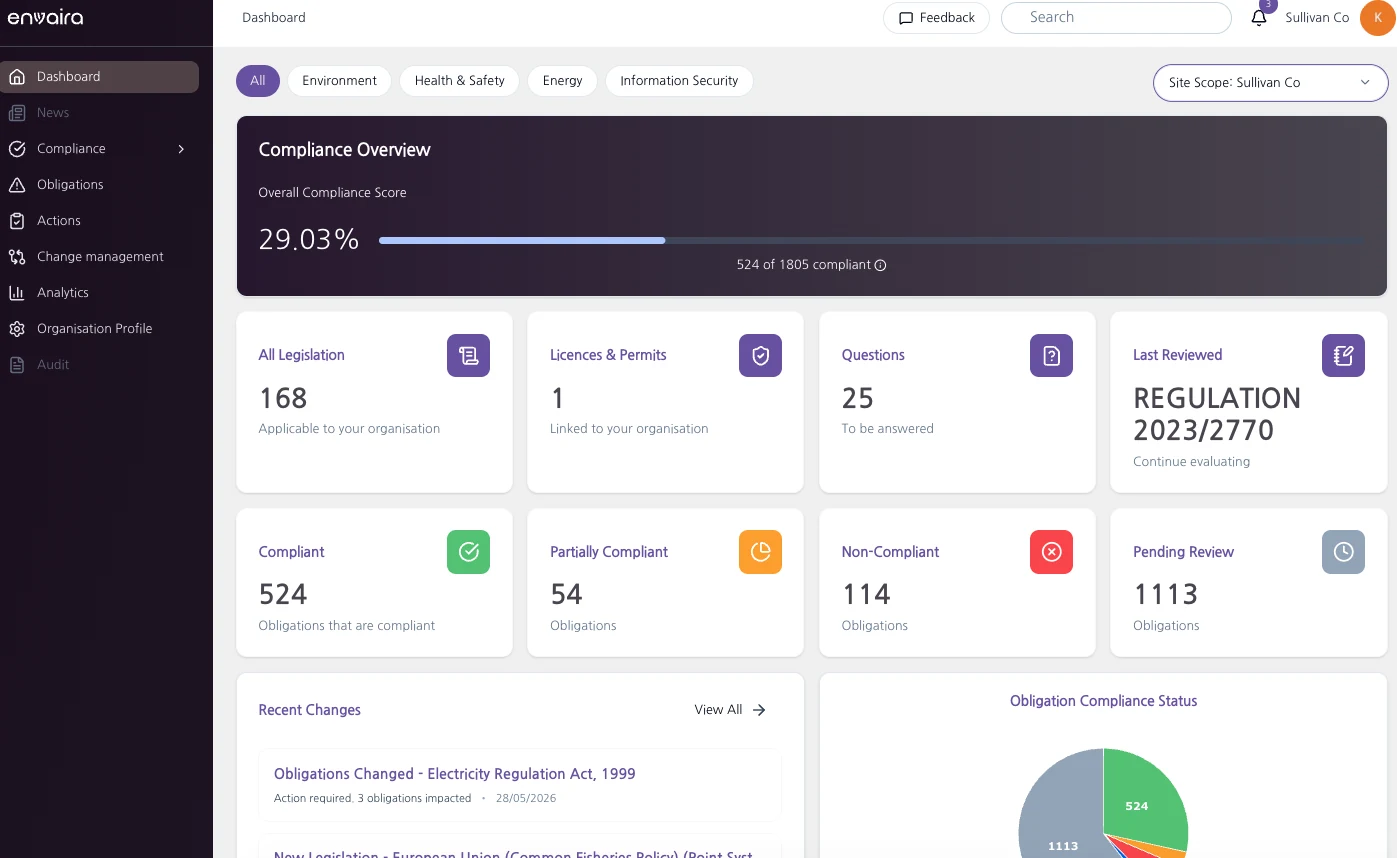Image resolution: width=1397 pixels, height=858 pixels.
Task: Expand the Compliance submenu chevron
Action: point(181,149)
